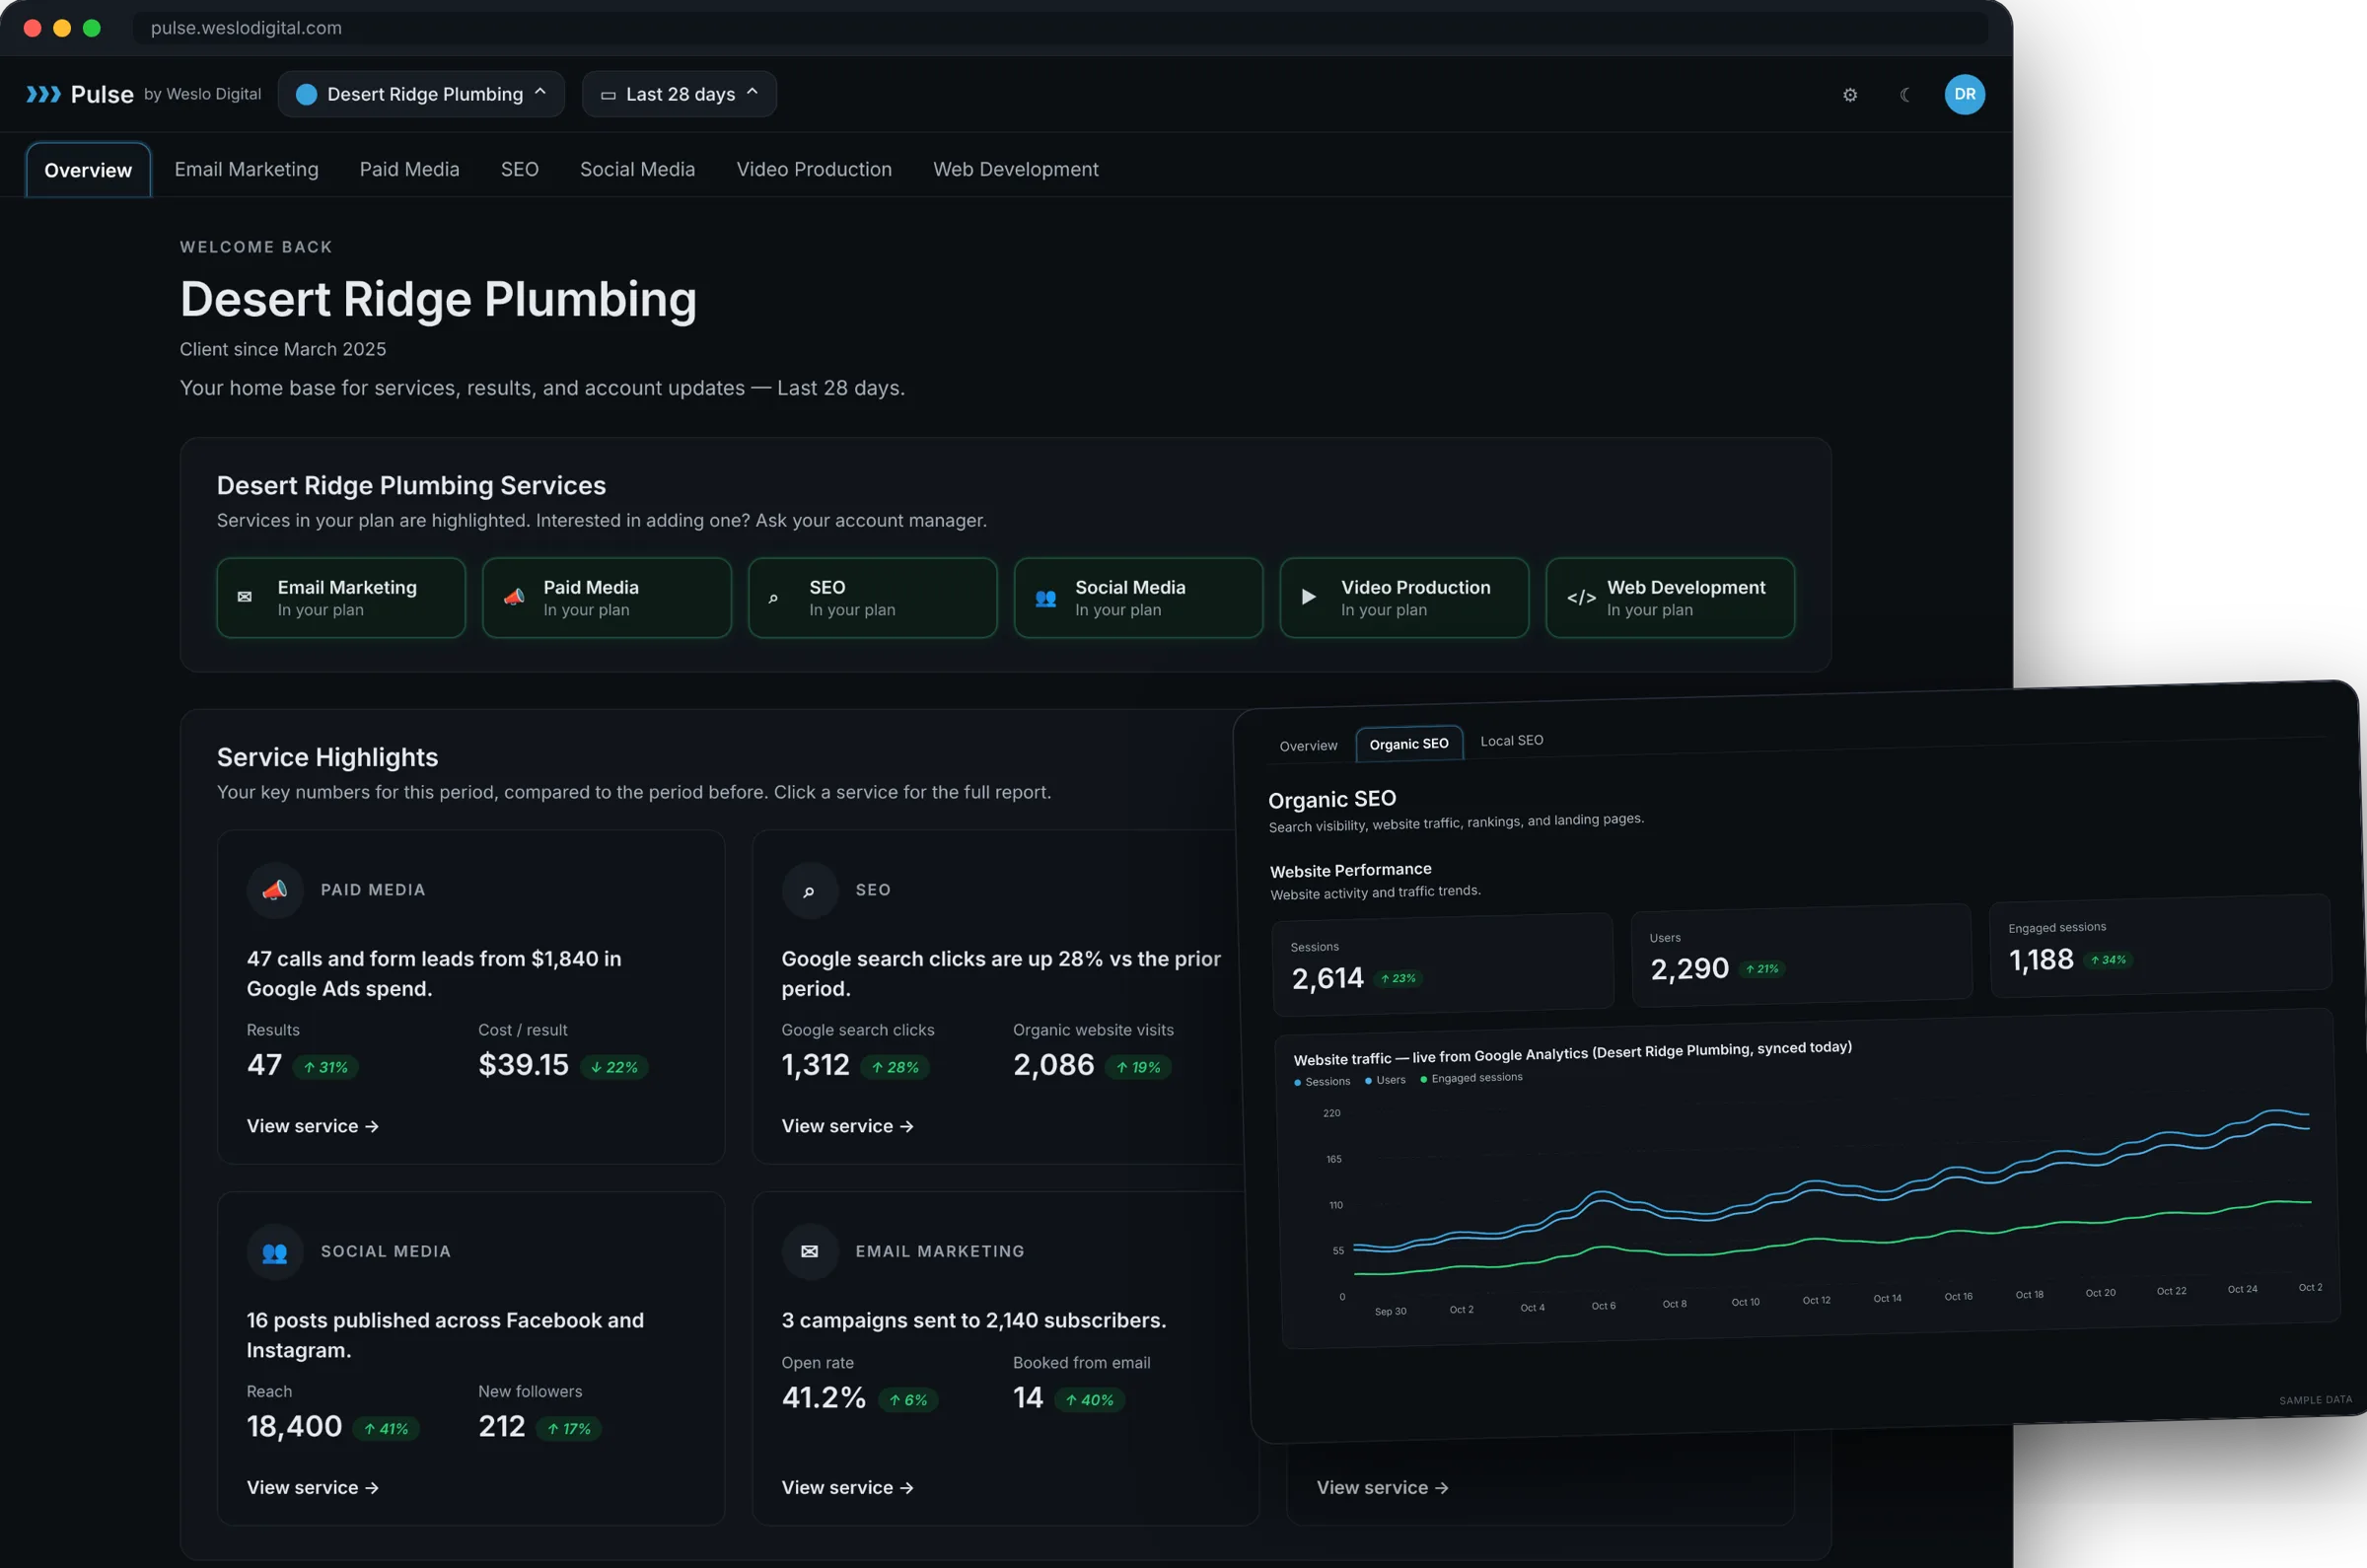
Task: Open the Web Development plan card
Action: tap(1670, 598)
